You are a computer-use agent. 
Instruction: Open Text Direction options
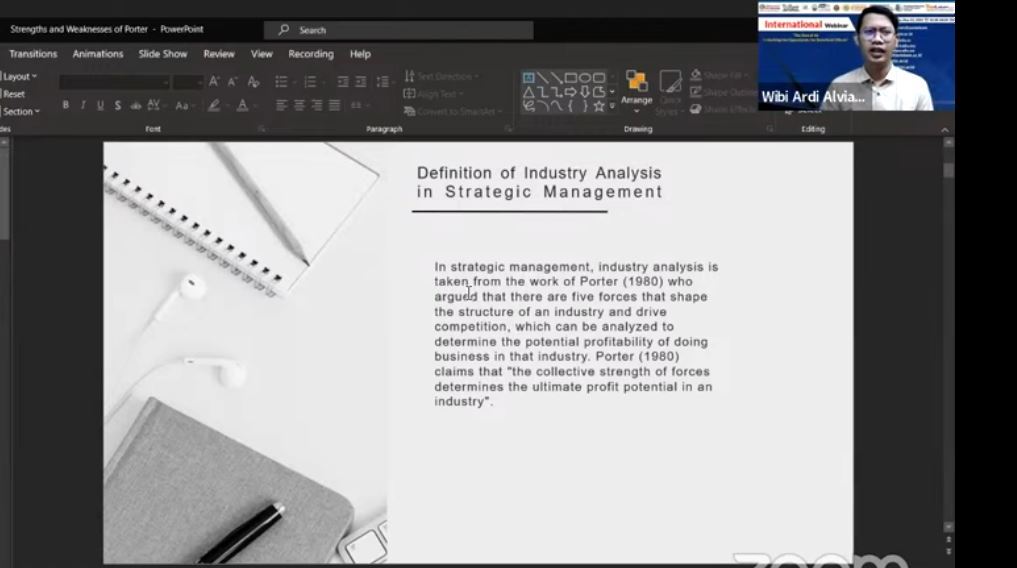click(441, 77)
